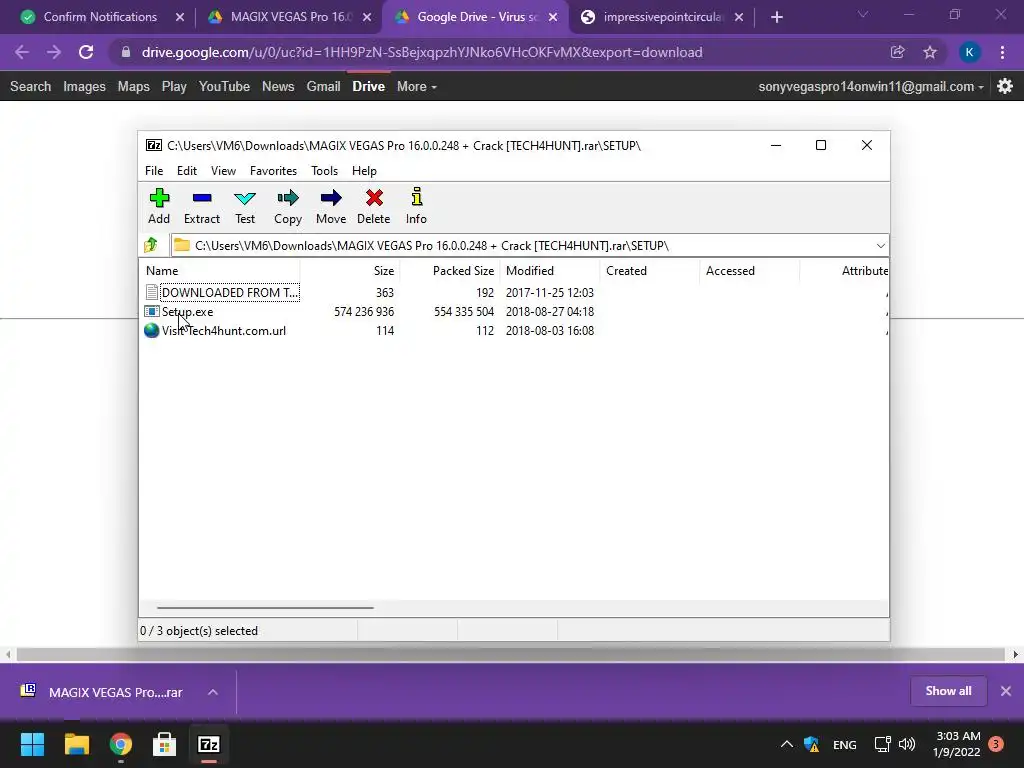
Task: Click the ENG language indicator
Action: 844,744
